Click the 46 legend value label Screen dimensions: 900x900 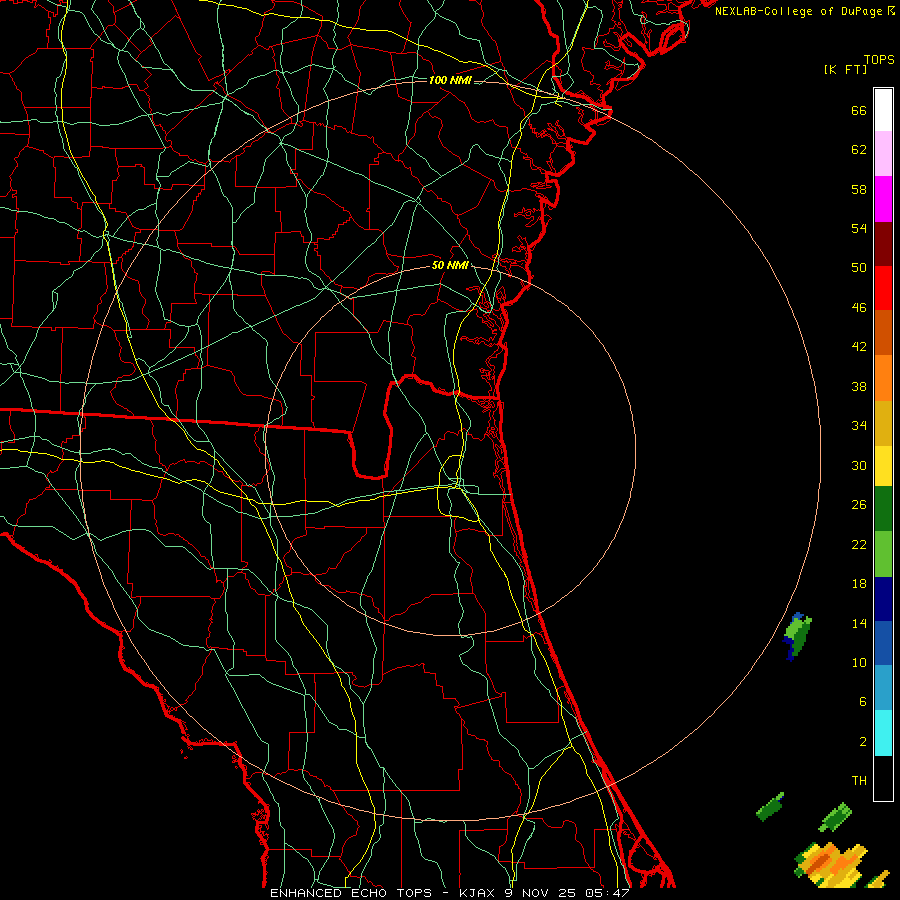pos(859,307)
